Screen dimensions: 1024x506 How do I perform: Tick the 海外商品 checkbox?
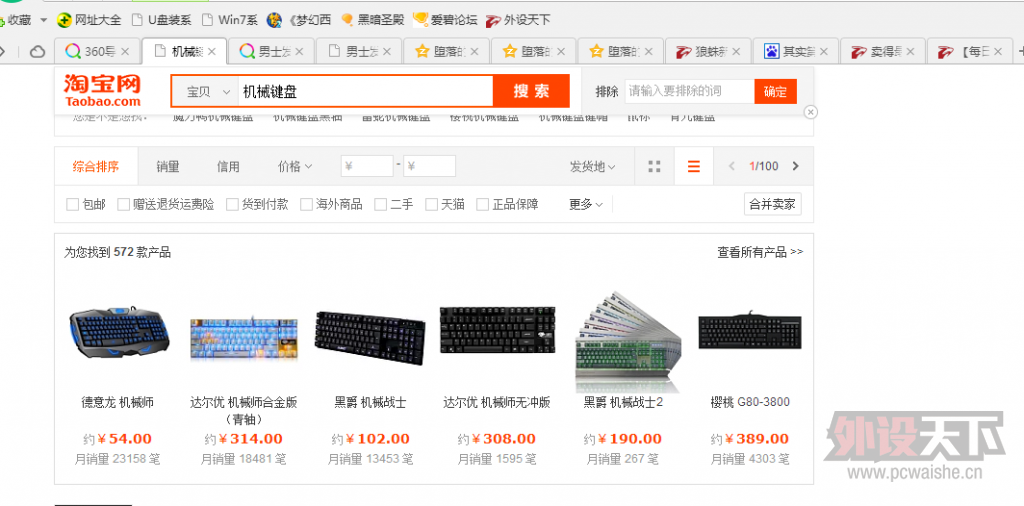coord(306,204)
